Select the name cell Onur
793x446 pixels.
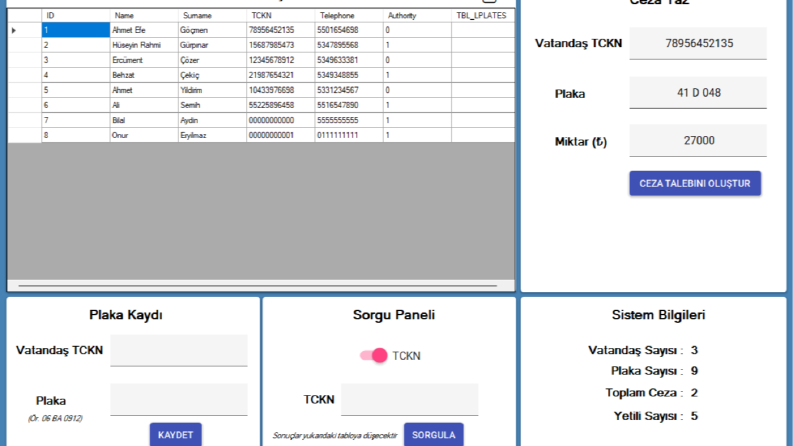pyautogui.click(x=144, y=136)
